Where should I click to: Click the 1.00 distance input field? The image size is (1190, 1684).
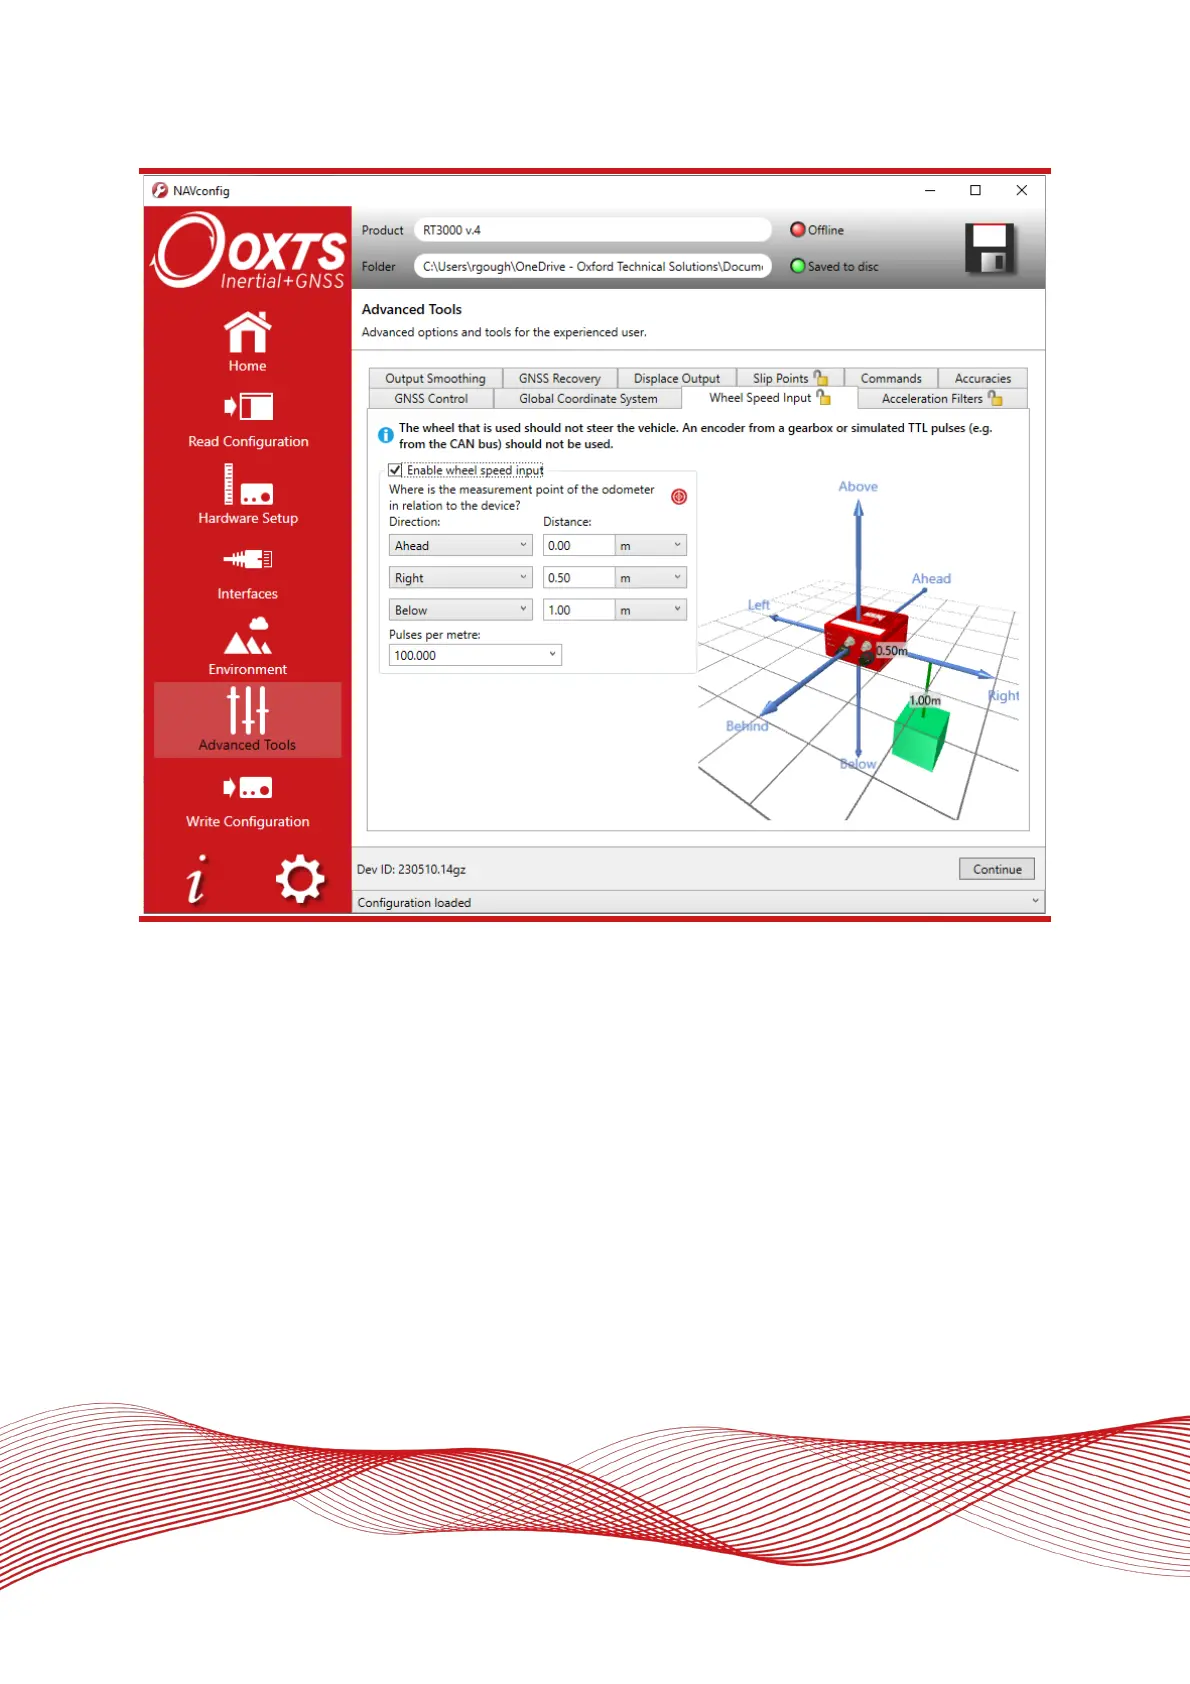[x=579, y=610]
